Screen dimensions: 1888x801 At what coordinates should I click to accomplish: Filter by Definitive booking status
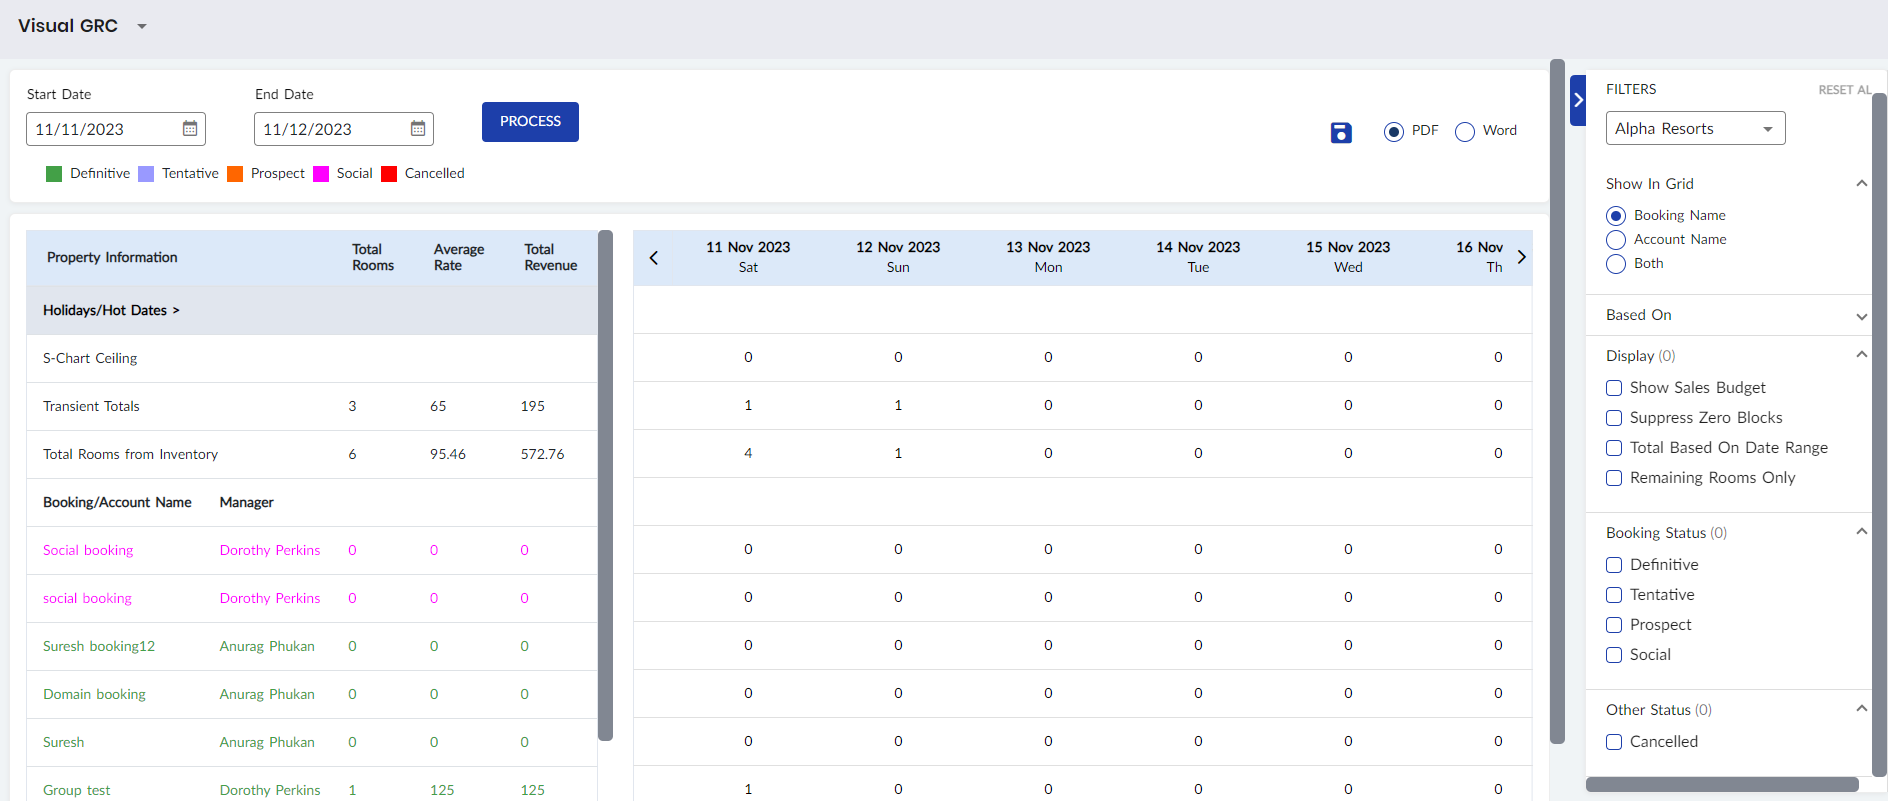click(x=1614, y=565)
